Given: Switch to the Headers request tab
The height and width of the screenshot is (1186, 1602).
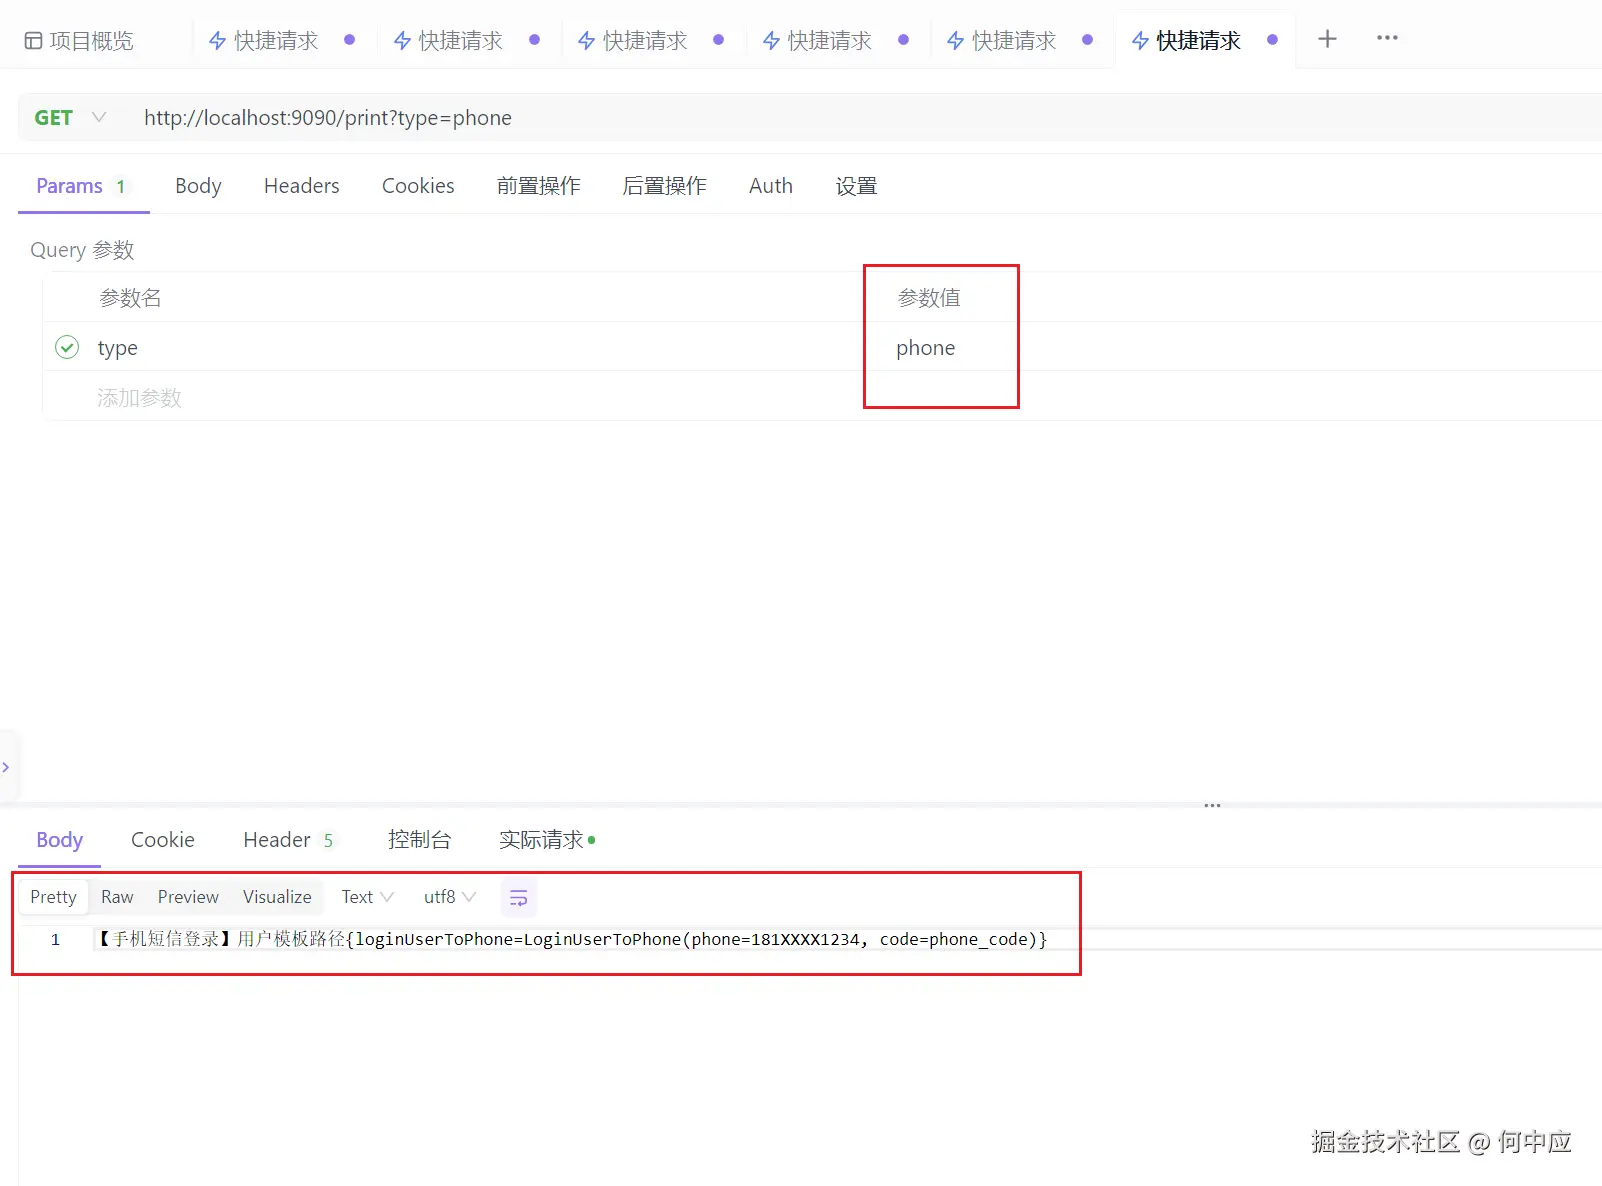Looking at the screenshot, I should (301, 186).
